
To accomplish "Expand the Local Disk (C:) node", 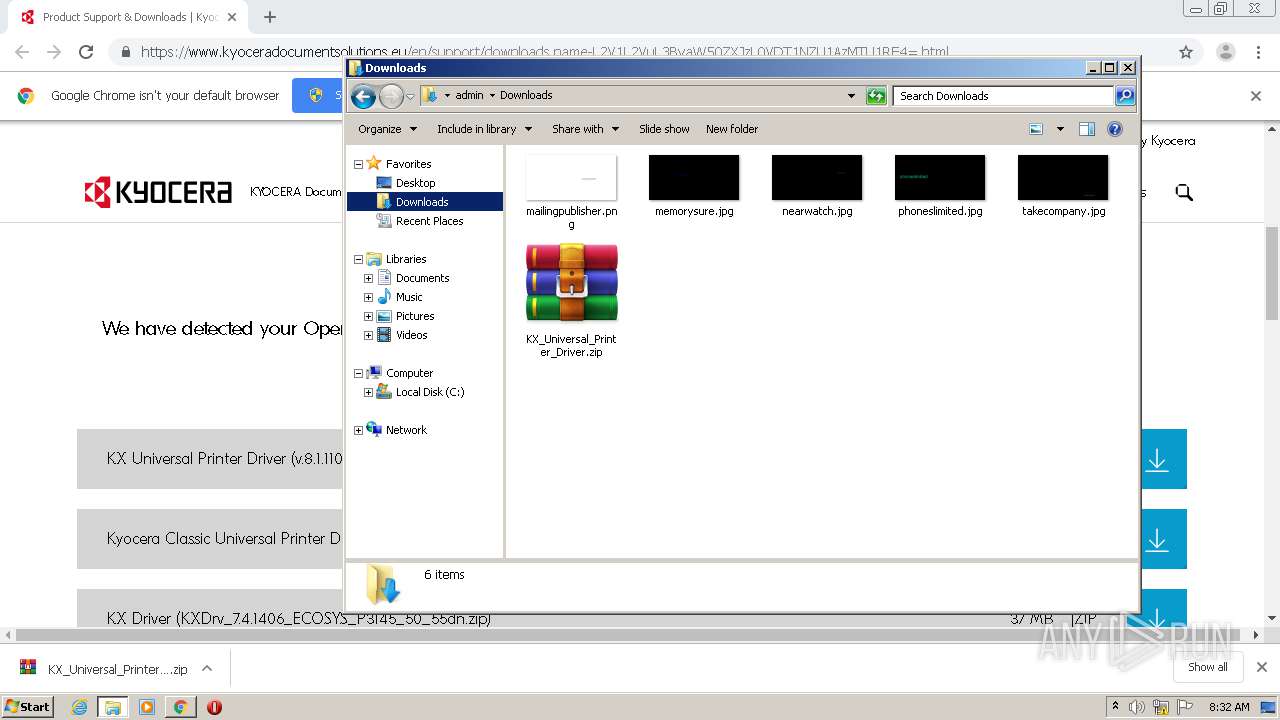I will pos(368,392).
